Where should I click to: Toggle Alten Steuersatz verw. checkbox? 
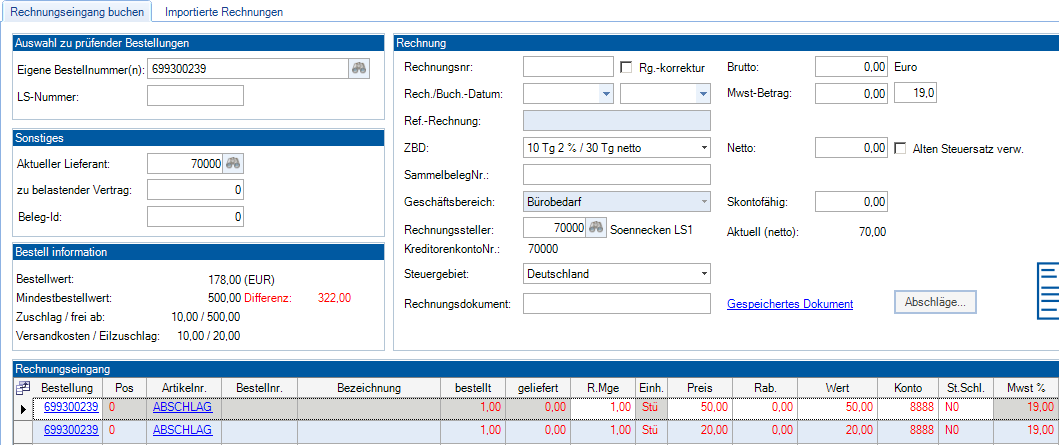(x=899, y=148)
